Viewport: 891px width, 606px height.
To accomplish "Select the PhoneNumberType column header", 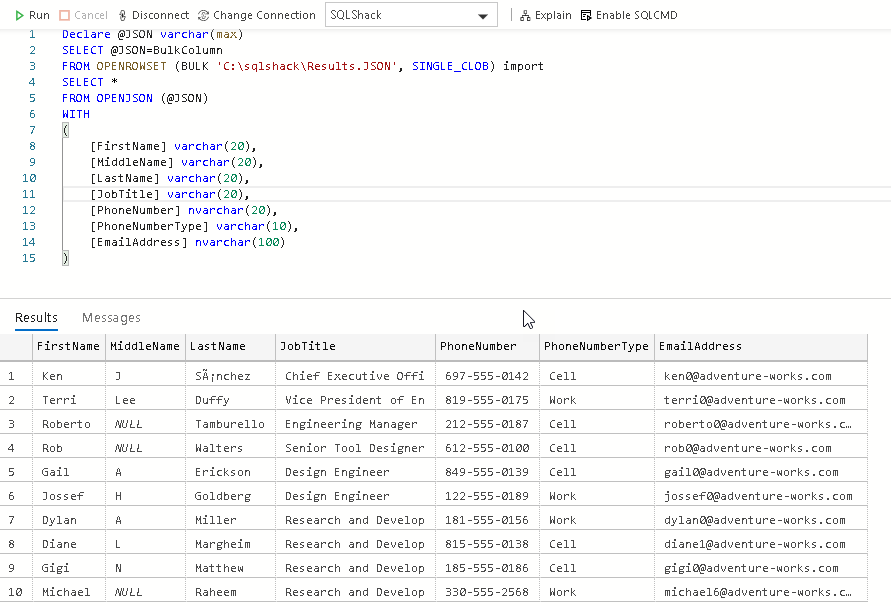I will (596, 347).
